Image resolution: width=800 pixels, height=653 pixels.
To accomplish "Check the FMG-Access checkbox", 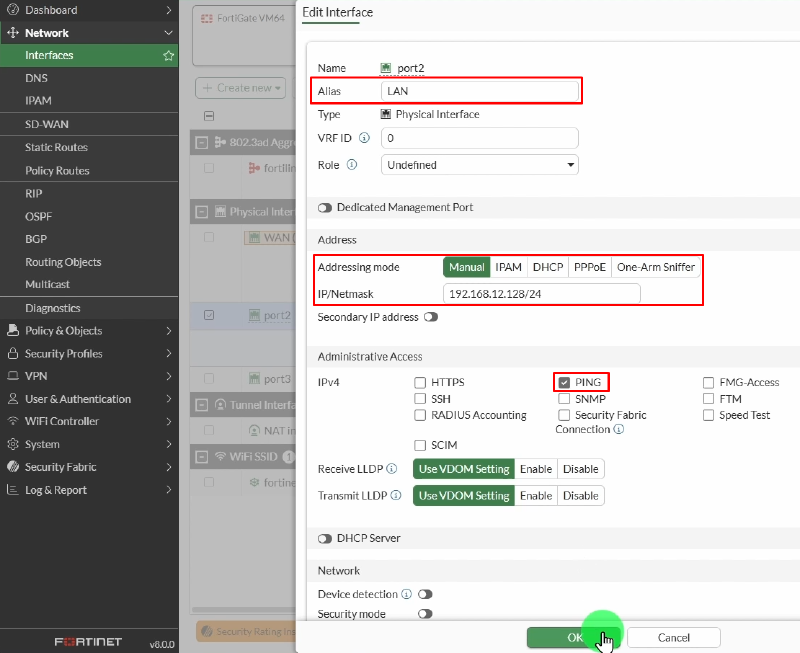I will pyautogui.click(x=708, y=382).
